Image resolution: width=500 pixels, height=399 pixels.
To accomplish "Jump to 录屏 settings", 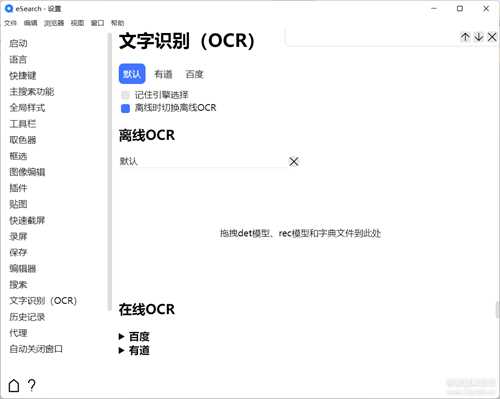I will pos(18,236).
